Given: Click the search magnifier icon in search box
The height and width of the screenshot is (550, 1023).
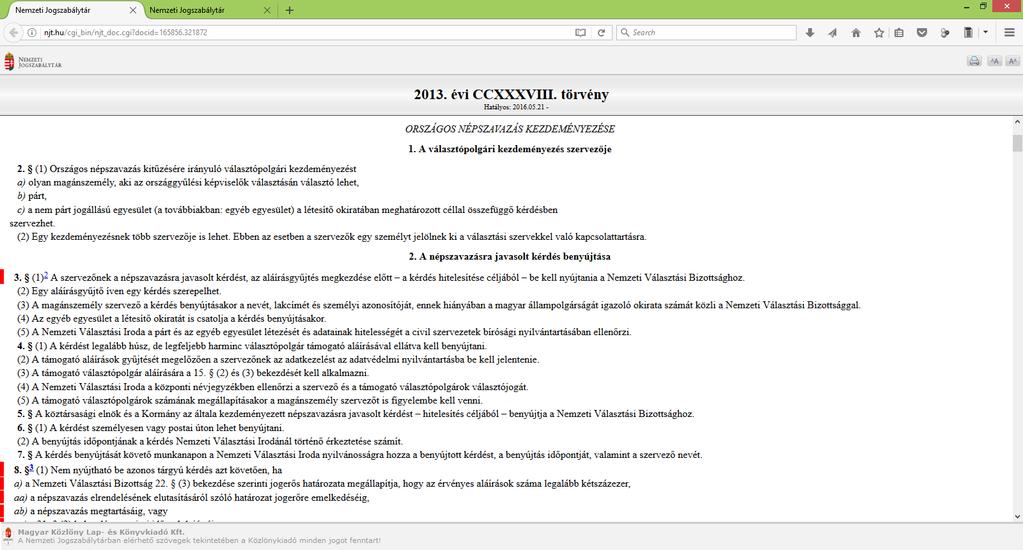Looking at the screenshot, I should coord(625,32).
